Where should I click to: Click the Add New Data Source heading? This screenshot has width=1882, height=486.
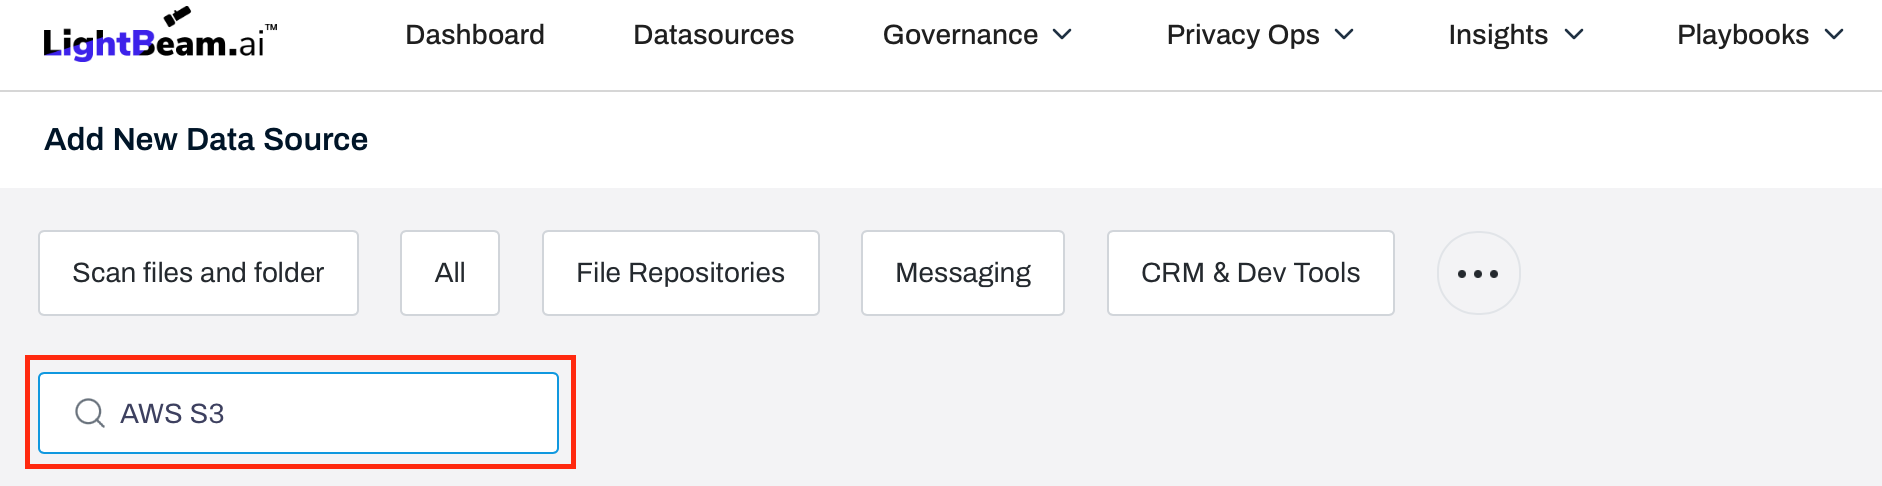(x=206, y=139)
